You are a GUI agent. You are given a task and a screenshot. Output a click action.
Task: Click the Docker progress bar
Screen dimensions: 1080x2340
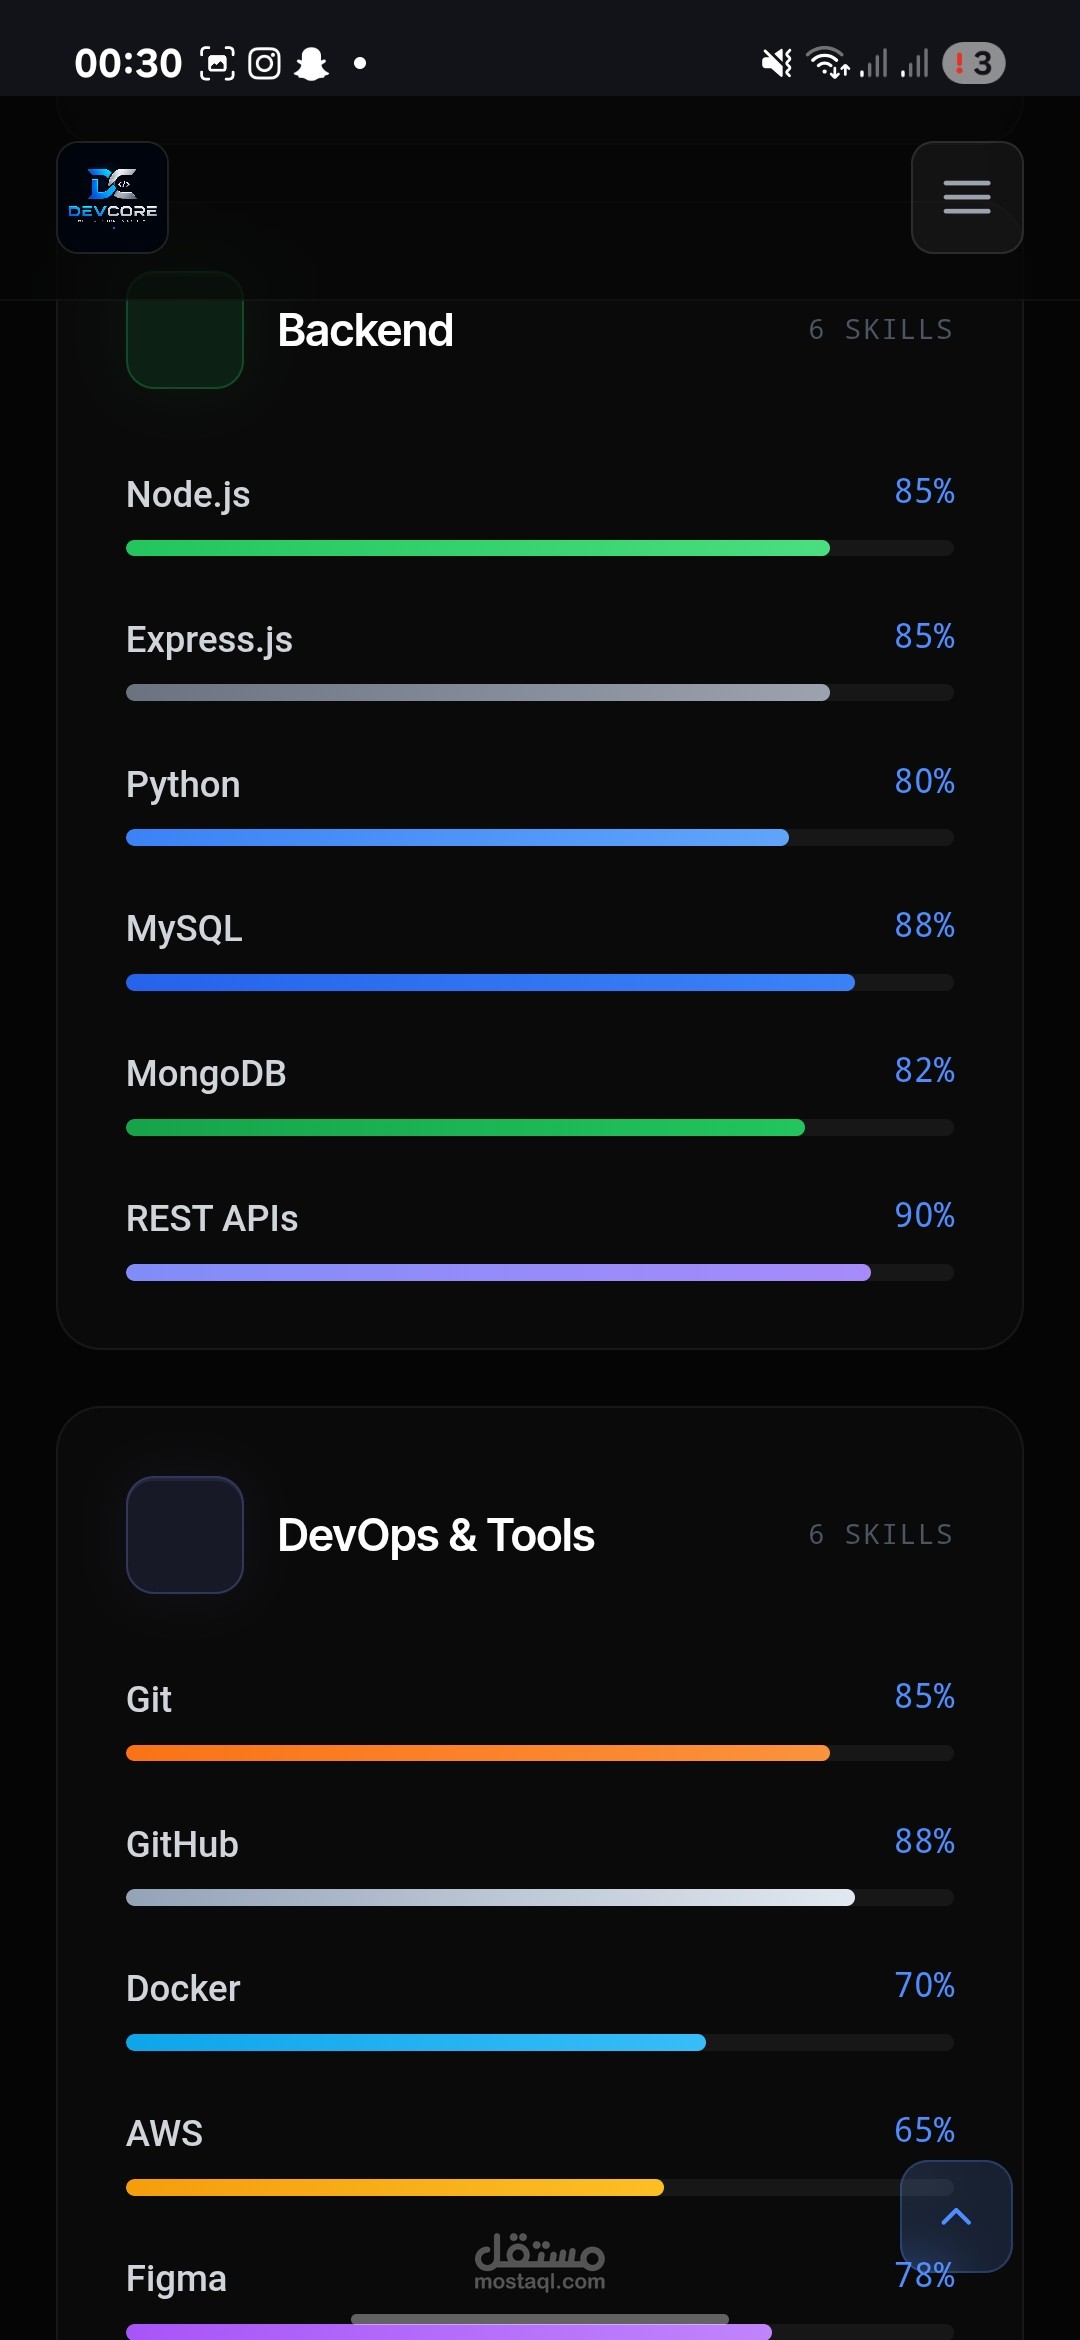(x=540, y=2043)
